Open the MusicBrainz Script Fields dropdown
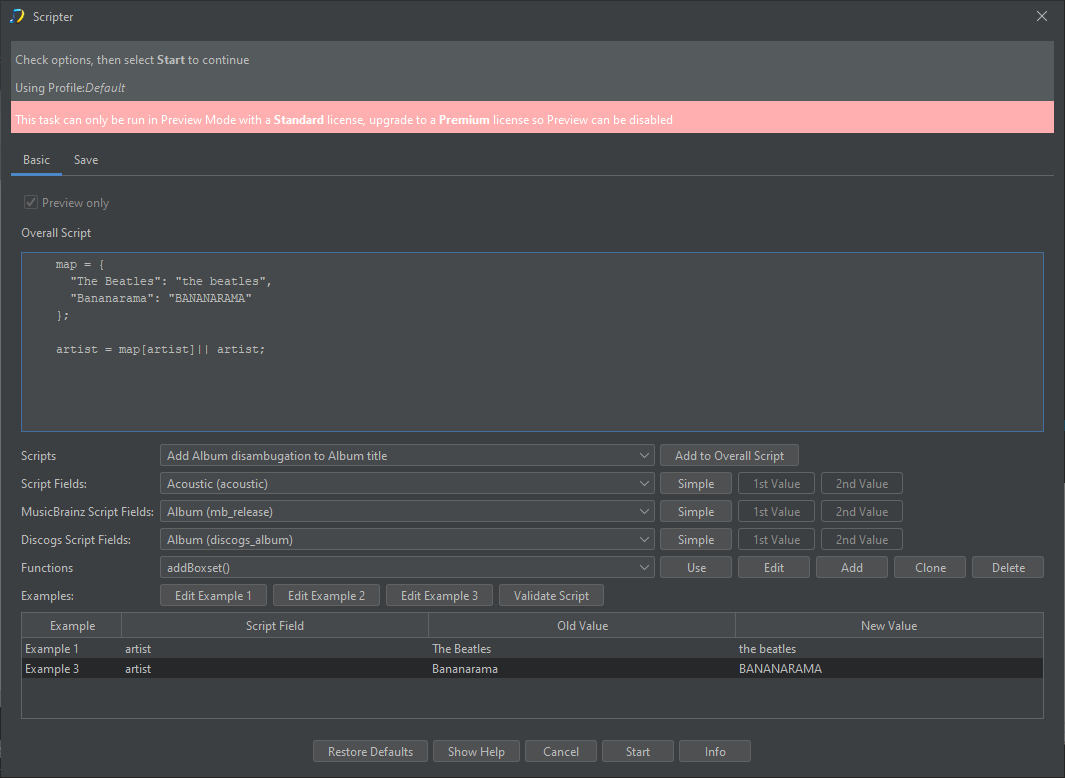The image size is (1065, 778). 406,512
